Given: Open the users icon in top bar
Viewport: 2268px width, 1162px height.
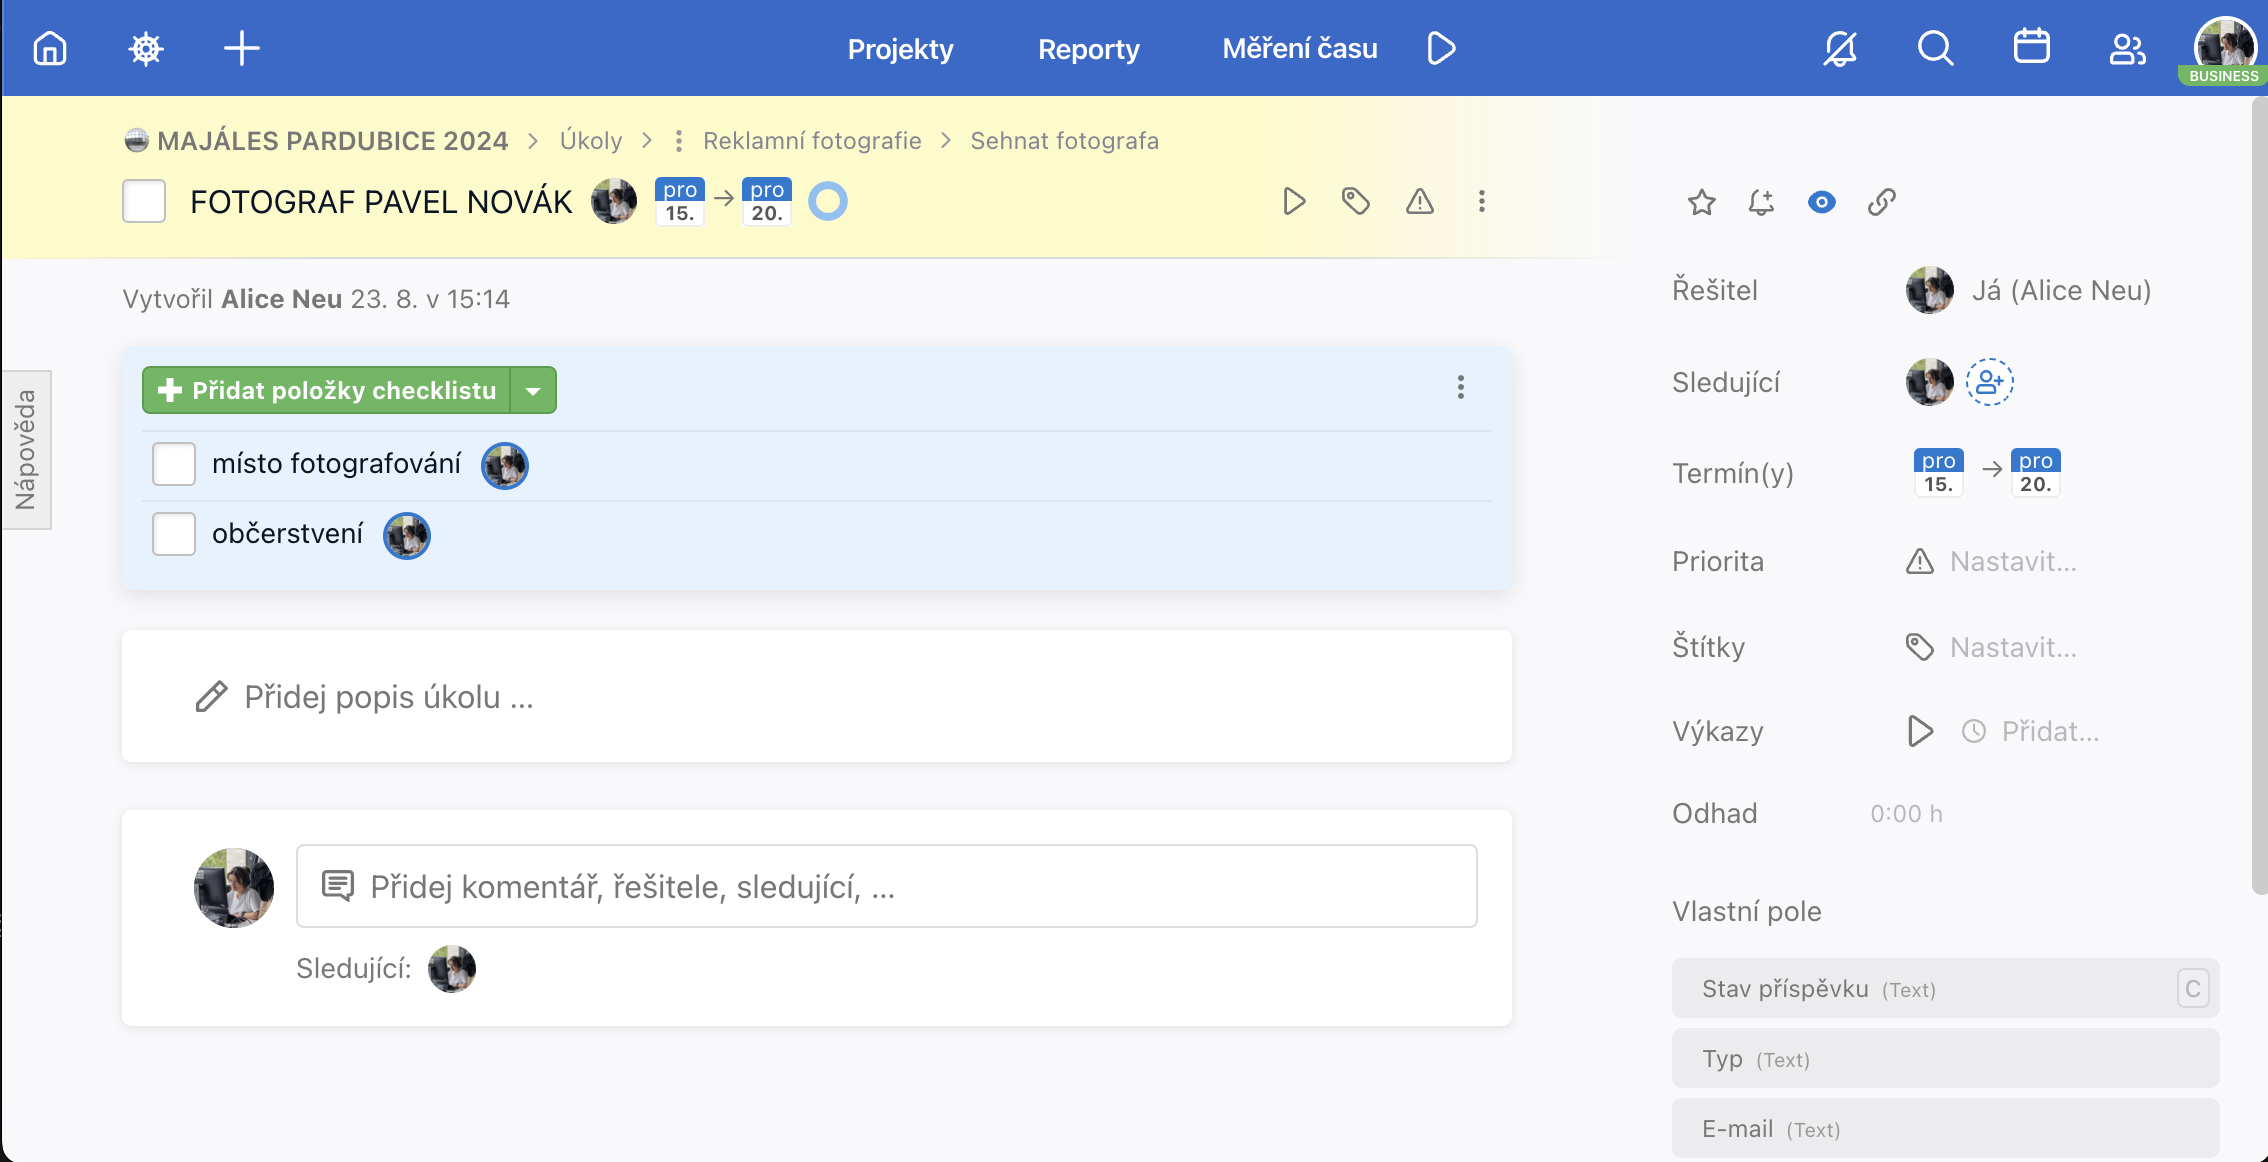Looking at the screenshot, I should 2127,48.
